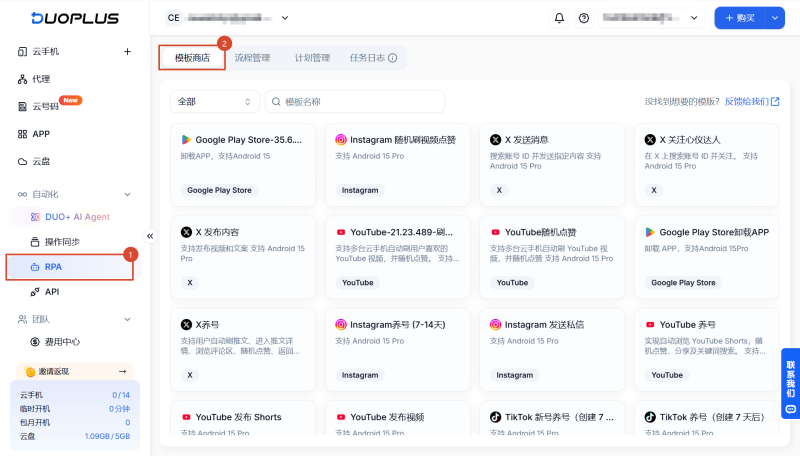Open the YouTube随机点赞 template
This screenshot has height=456, width=800.
(552, 257)
